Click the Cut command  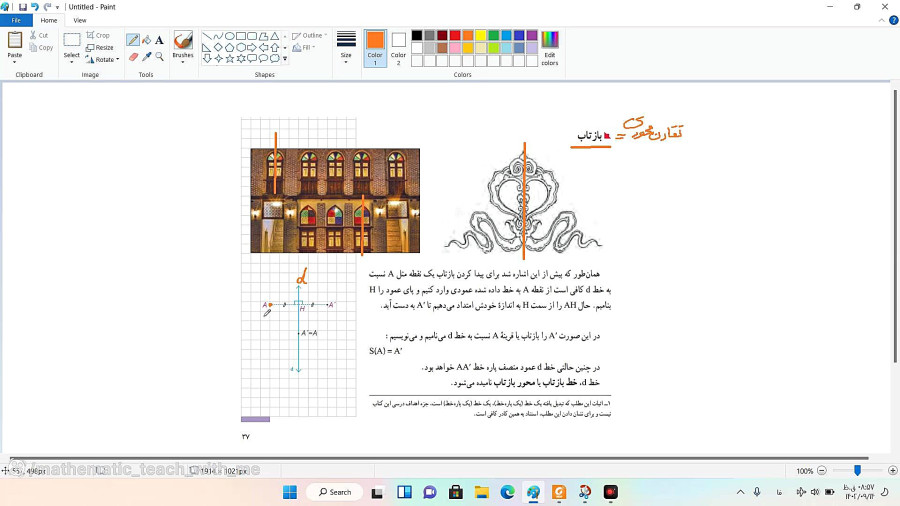(39, 35)
